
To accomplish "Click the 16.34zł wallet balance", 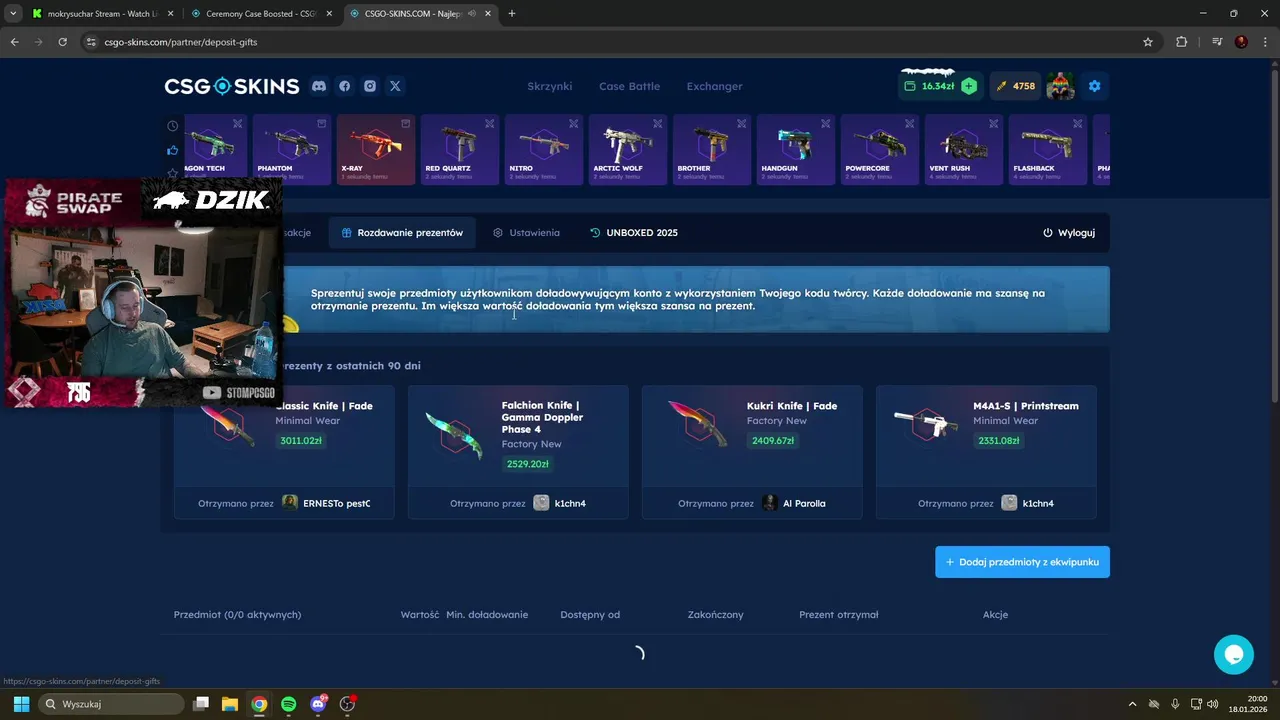I will [x=929, y=86].
